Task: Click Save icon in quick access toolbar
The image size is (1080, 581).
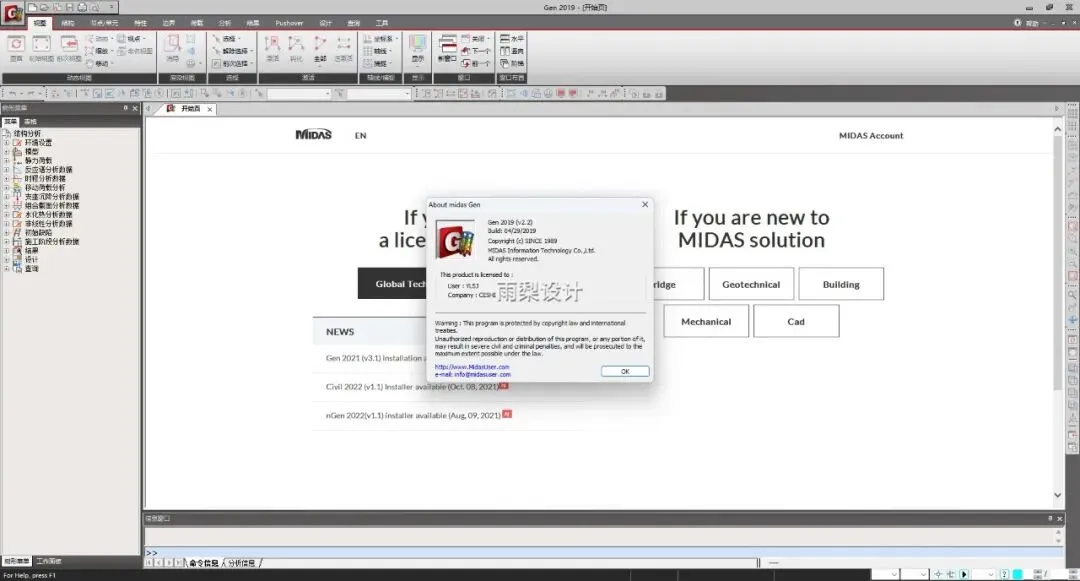Action: (x=69, y=7)
